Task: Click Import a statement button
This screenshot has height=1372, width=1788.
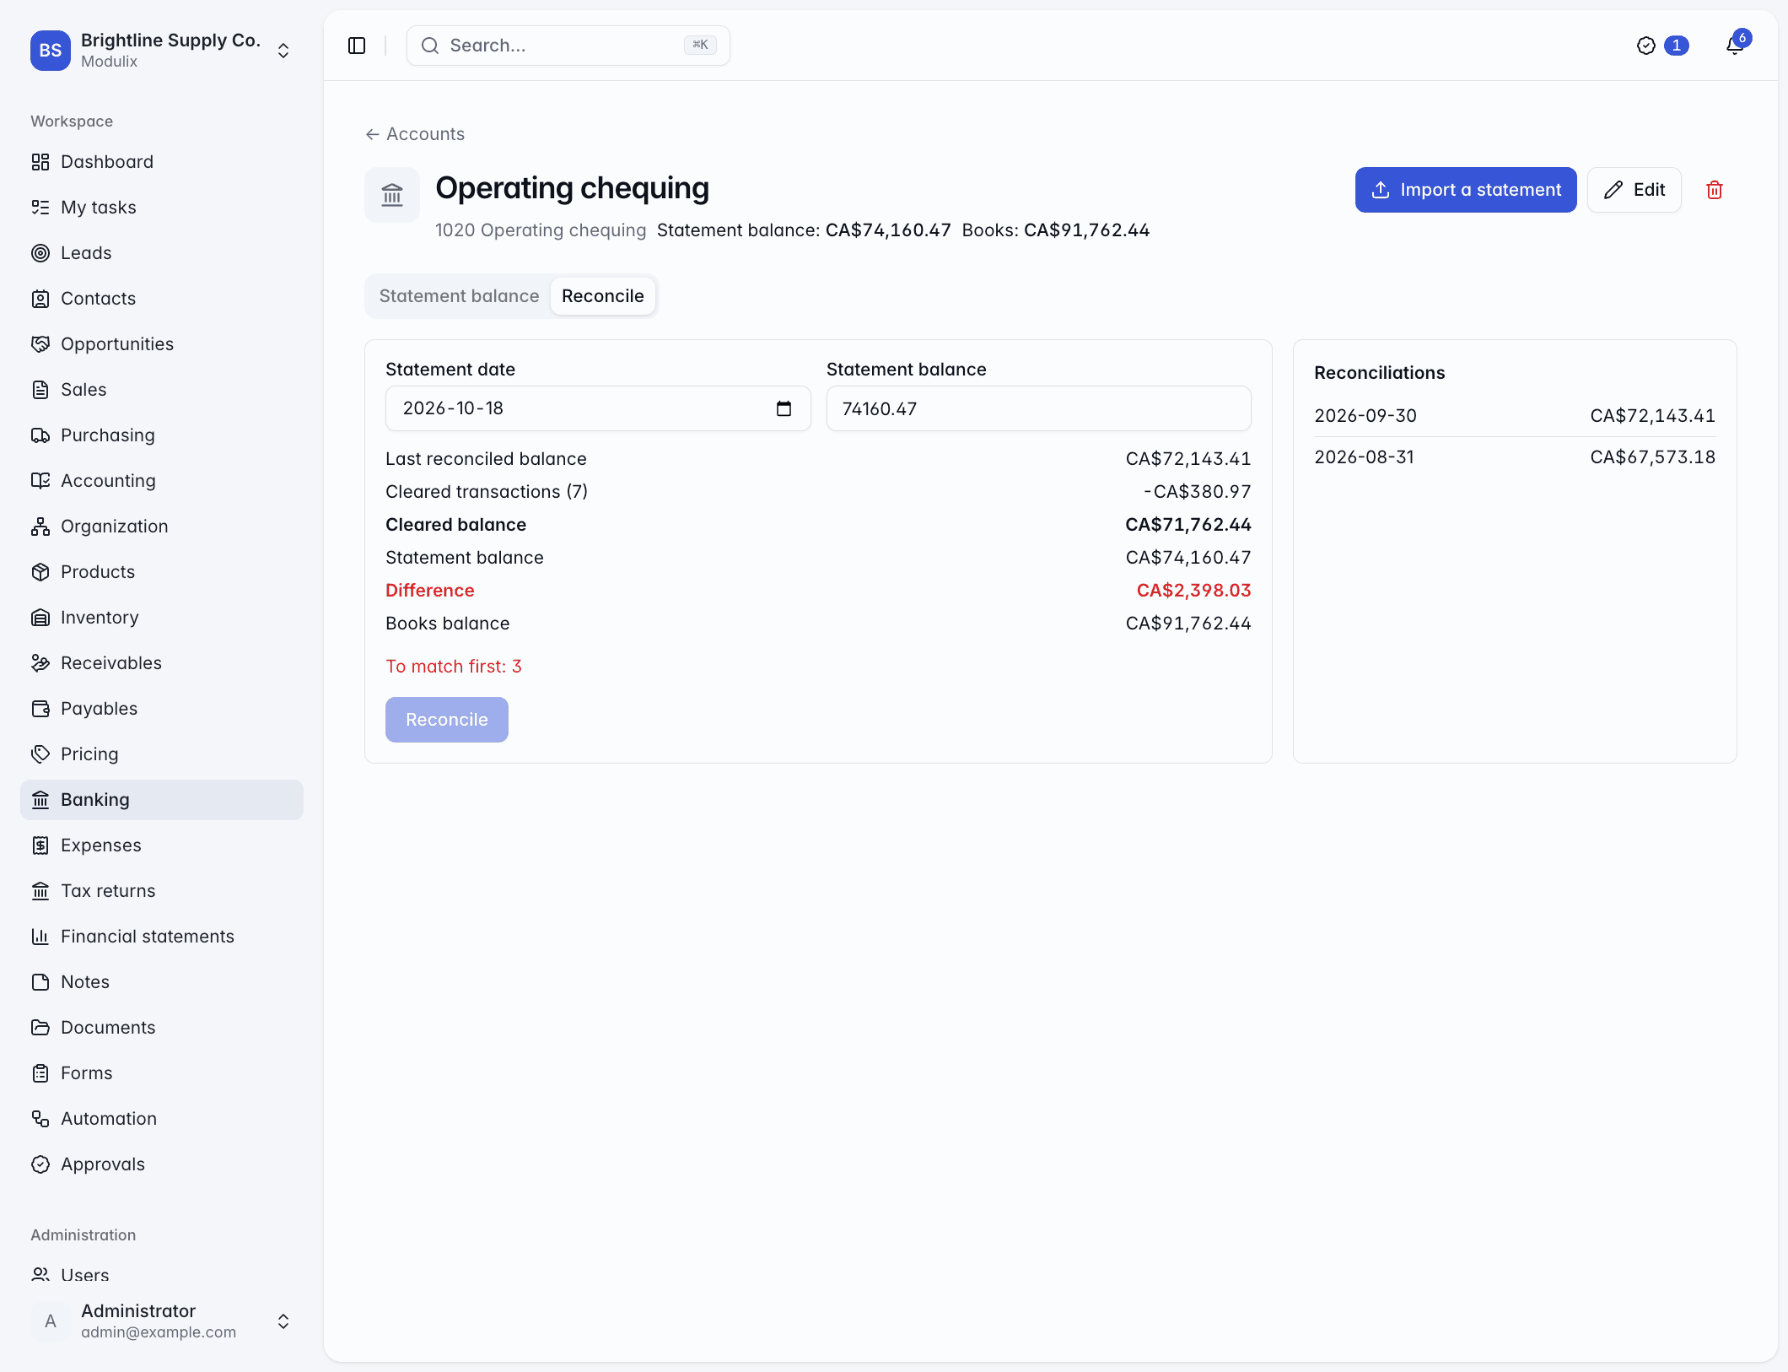Action: pos(1466,190)
